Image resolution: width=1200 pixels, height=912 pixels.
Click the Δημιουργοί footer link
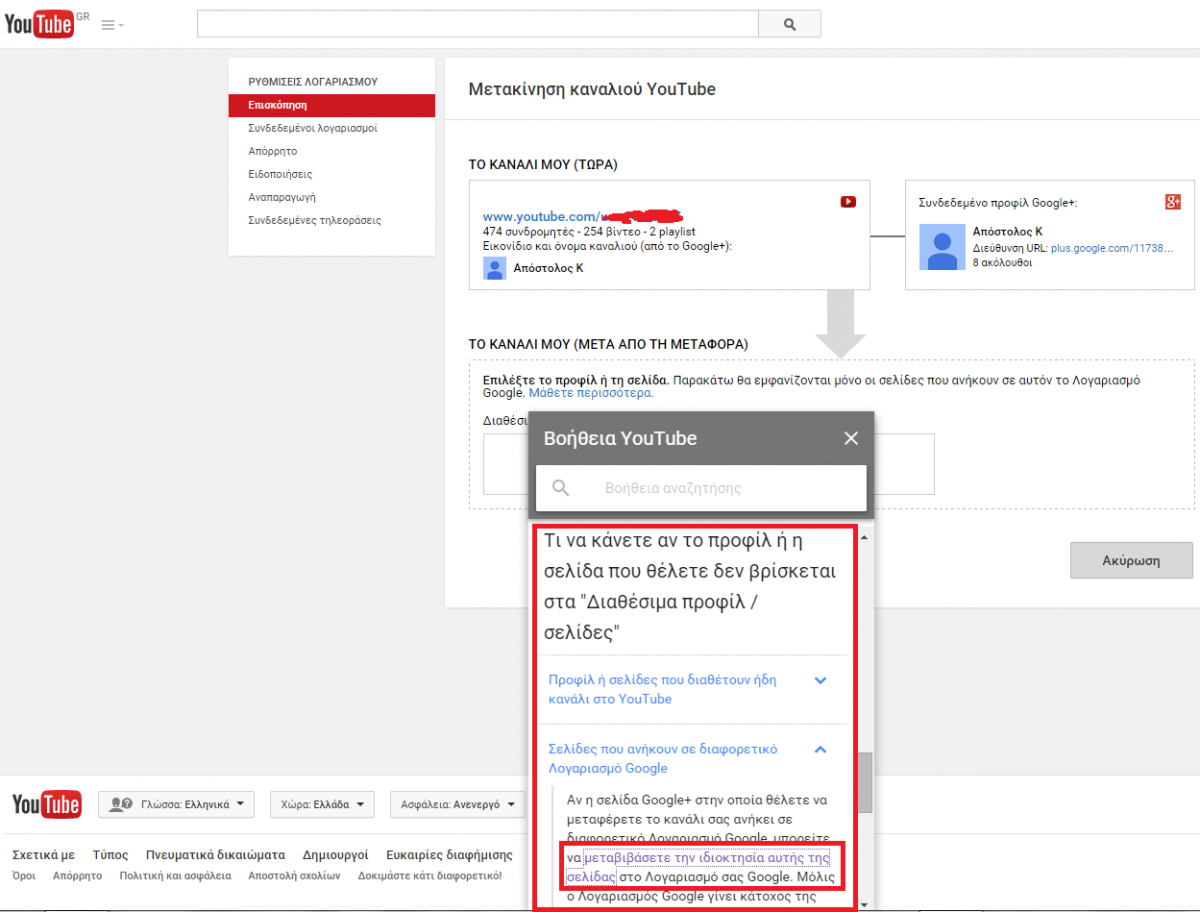[x=335, y=855]
